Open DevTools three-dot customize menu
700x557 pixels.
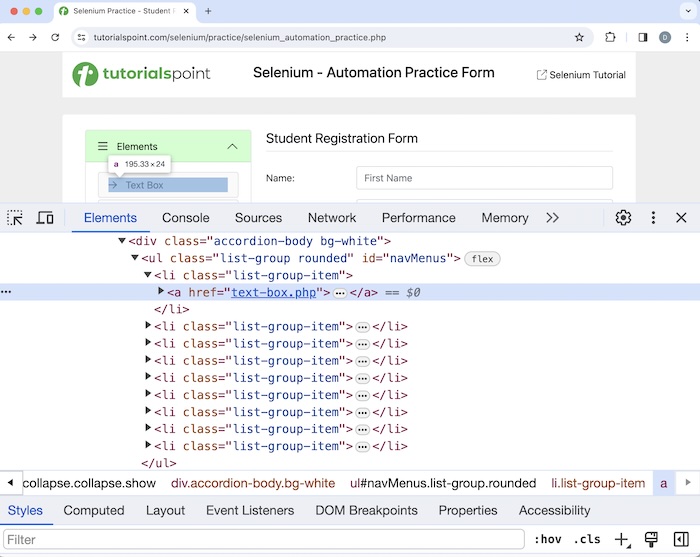tap(653, 218)
